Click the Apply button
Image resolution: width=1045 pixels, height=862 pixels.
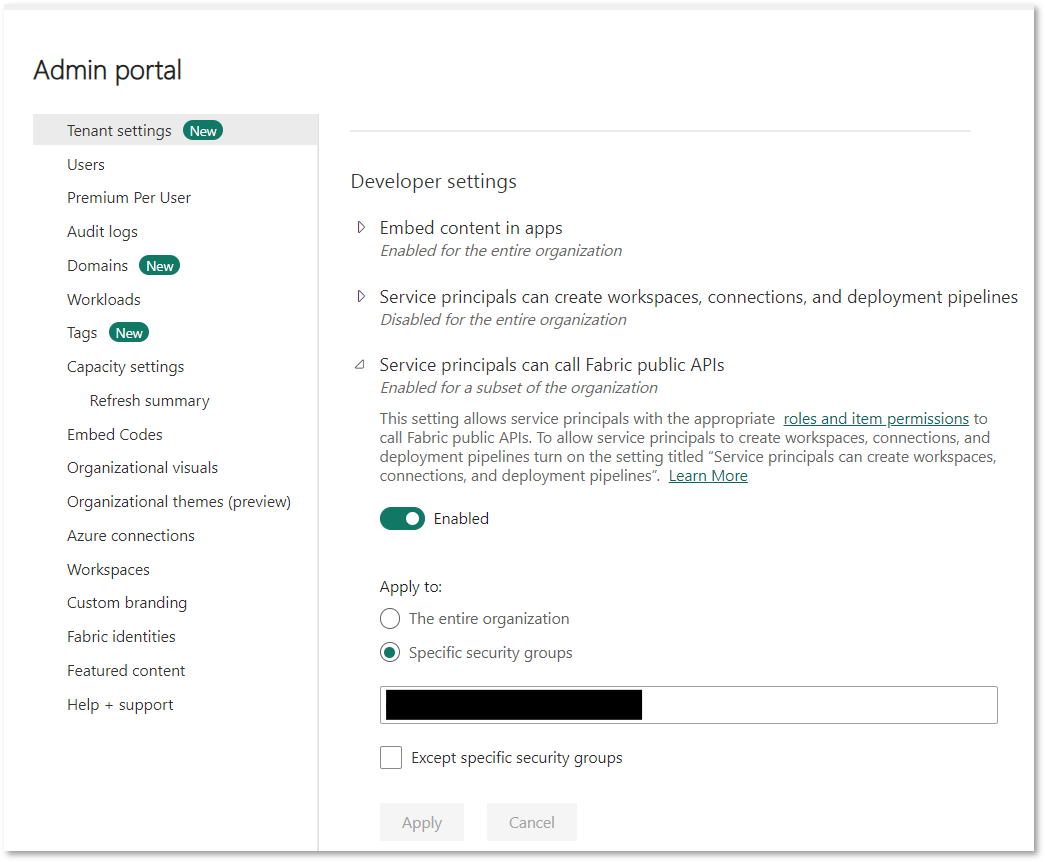tap(422, 823)
